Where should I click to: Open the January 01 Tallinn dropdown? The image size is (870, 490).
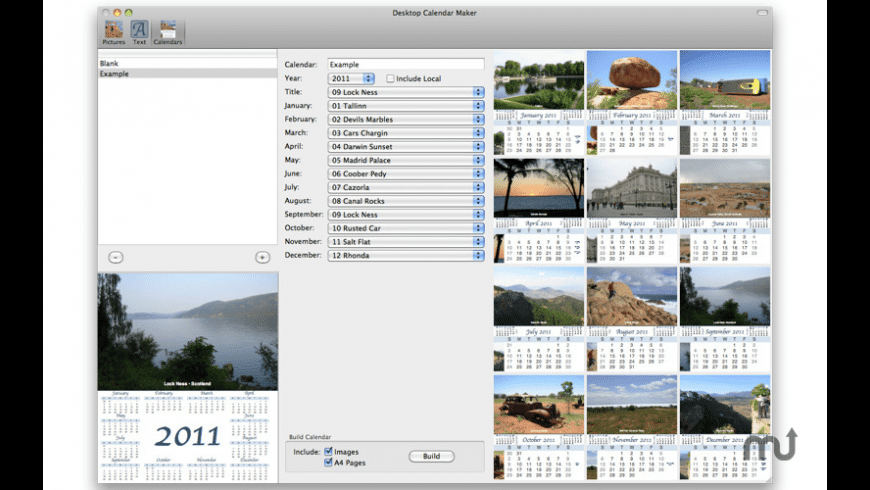(x=406, y=105)
